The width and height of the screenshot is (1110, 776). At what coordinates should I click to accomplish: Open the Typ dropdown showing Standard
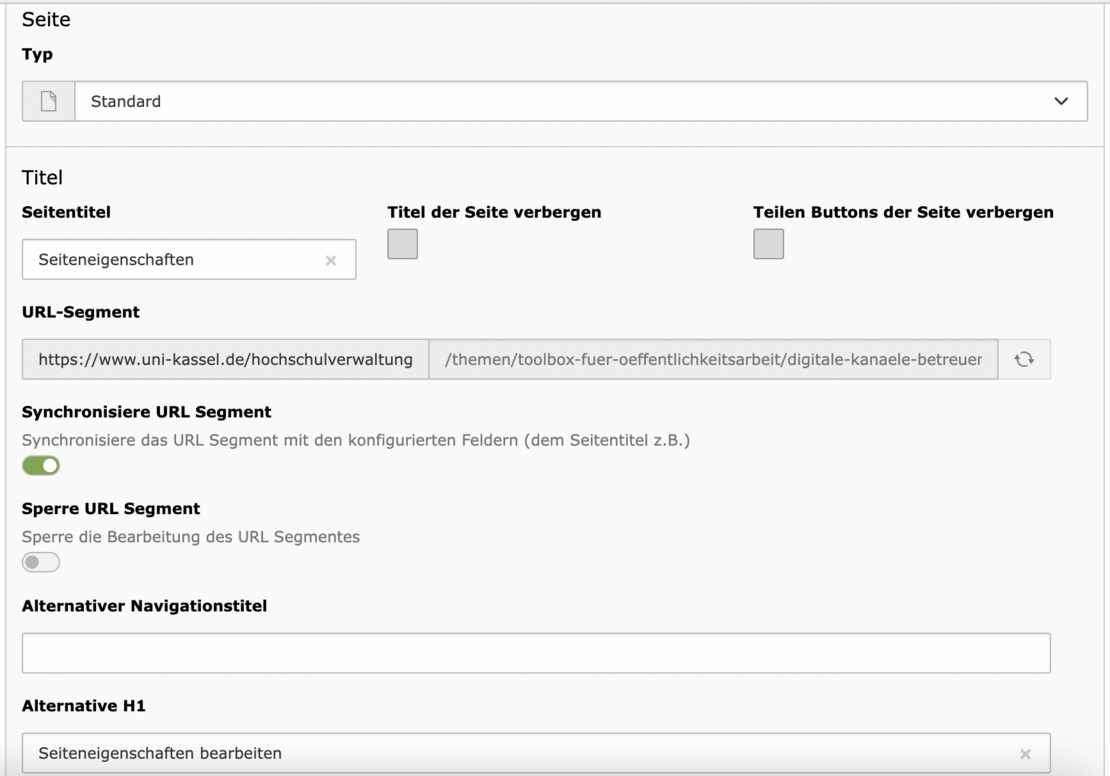[x=560, y=102]
